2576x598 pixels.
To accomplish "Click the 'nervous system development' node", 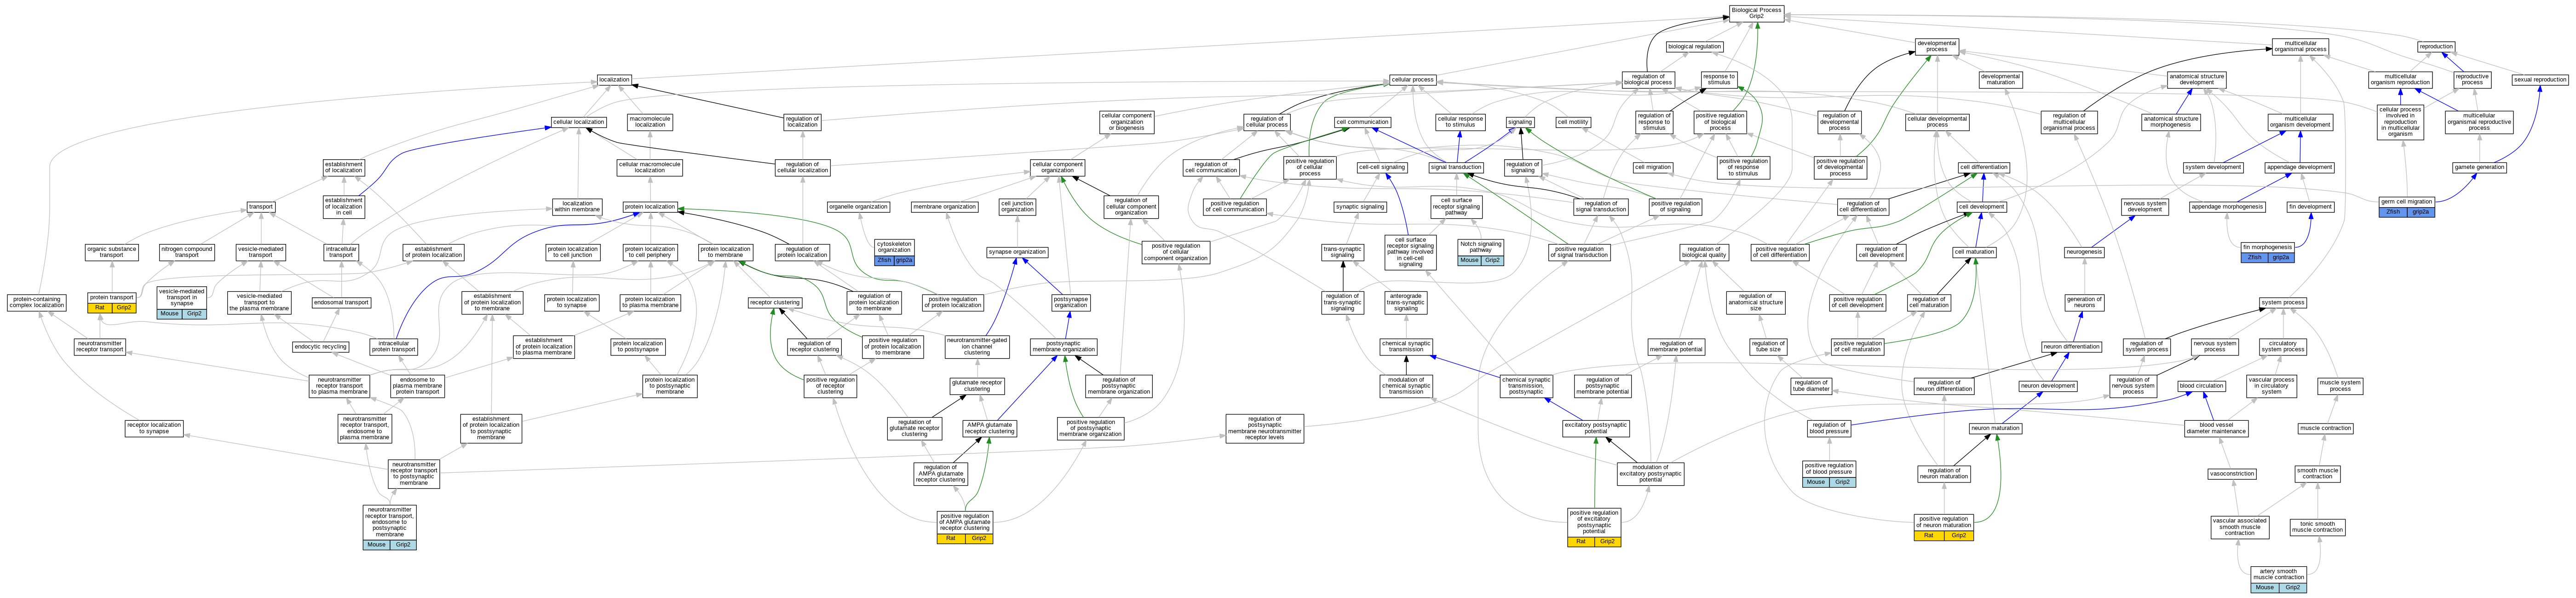I will [x=2145, y=207].
